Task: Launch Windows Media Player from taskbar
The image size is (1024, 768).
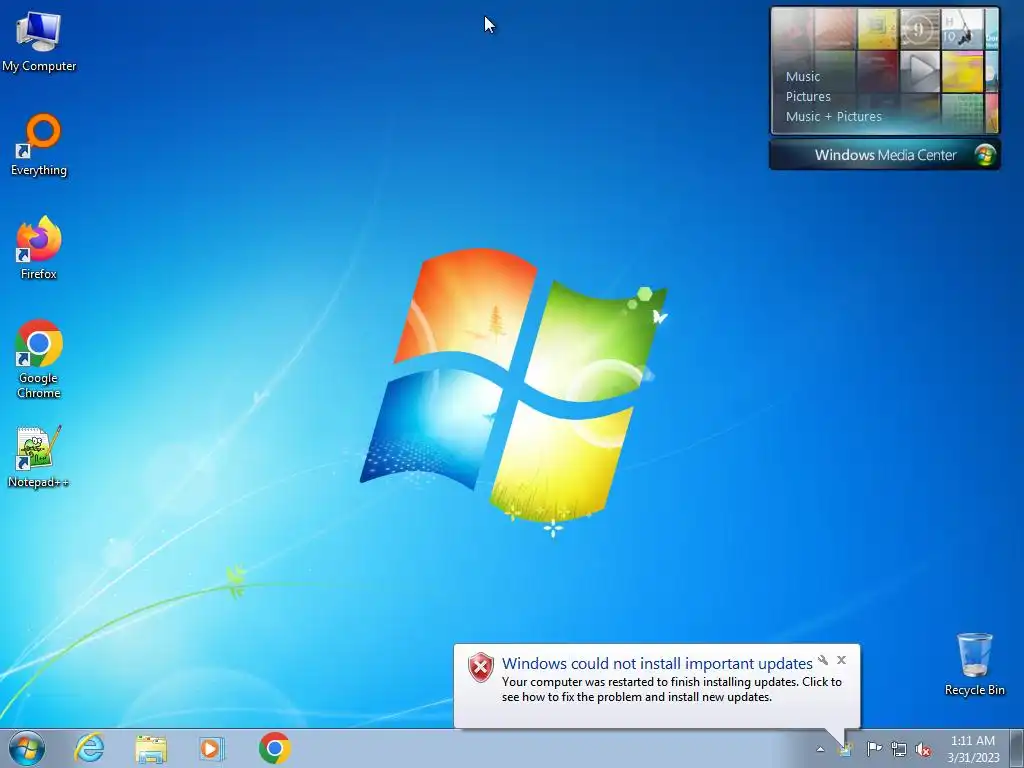Action: pos(212,748)
